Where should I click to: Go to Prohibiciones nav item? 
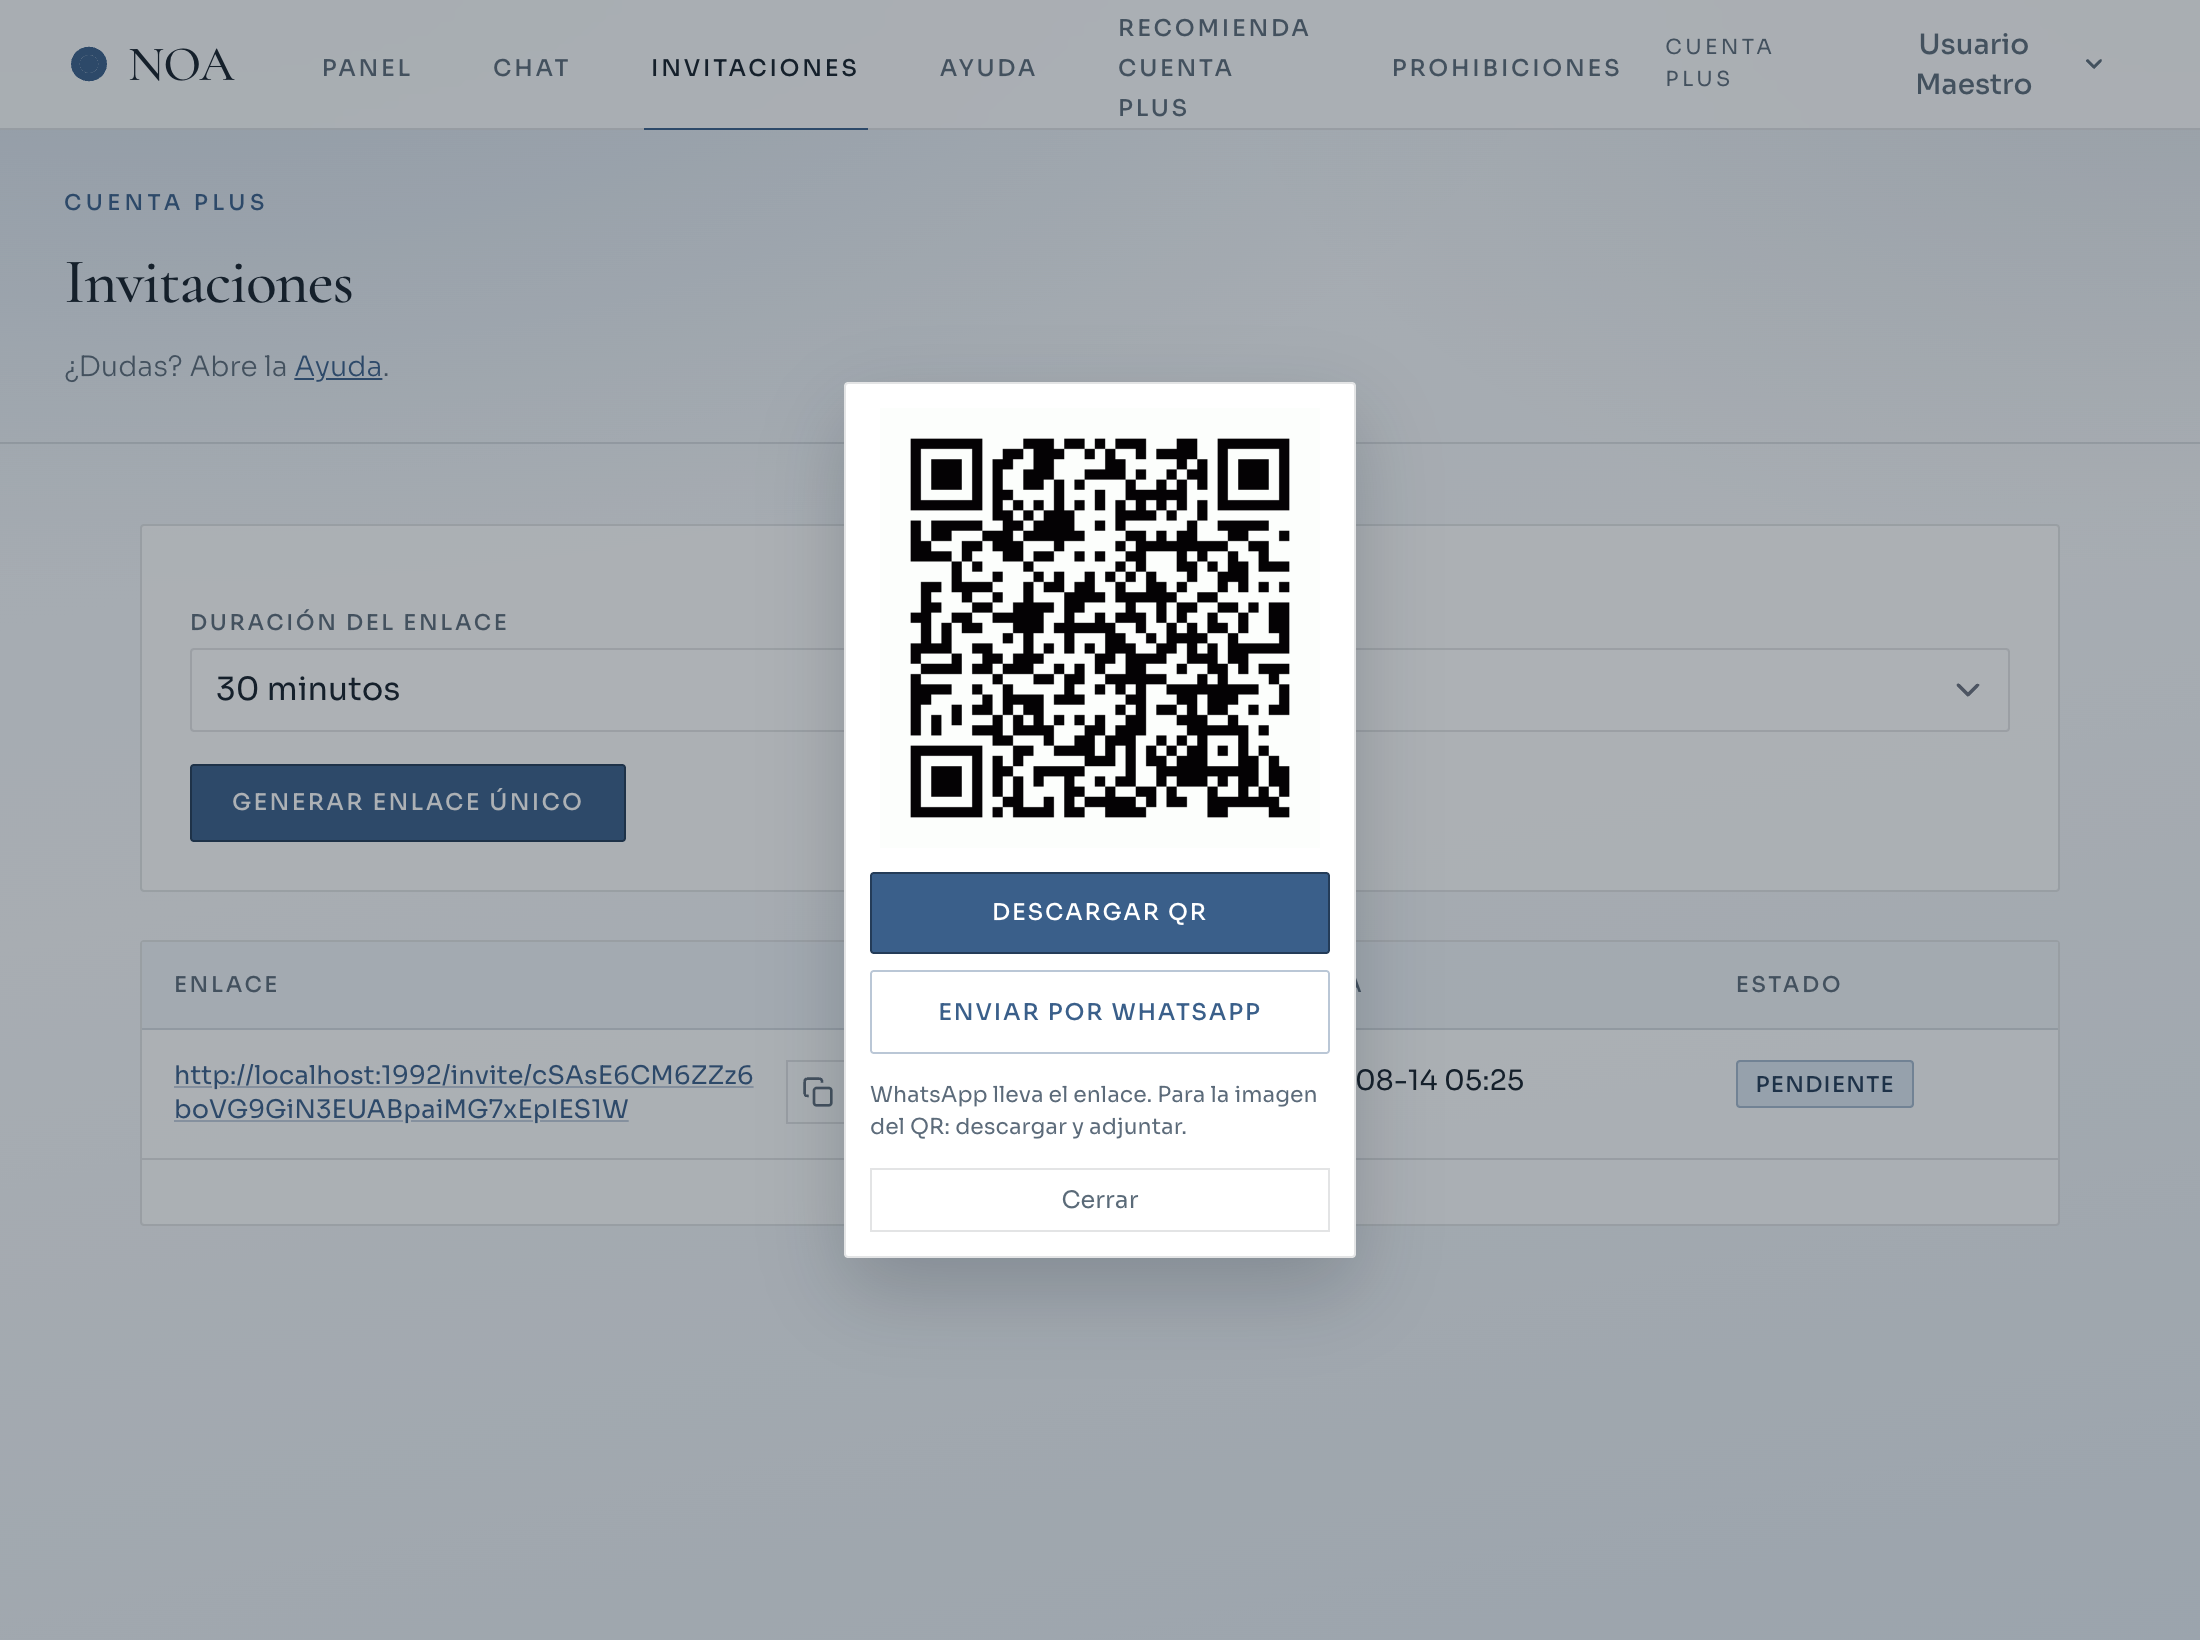tap(1506, 68)
